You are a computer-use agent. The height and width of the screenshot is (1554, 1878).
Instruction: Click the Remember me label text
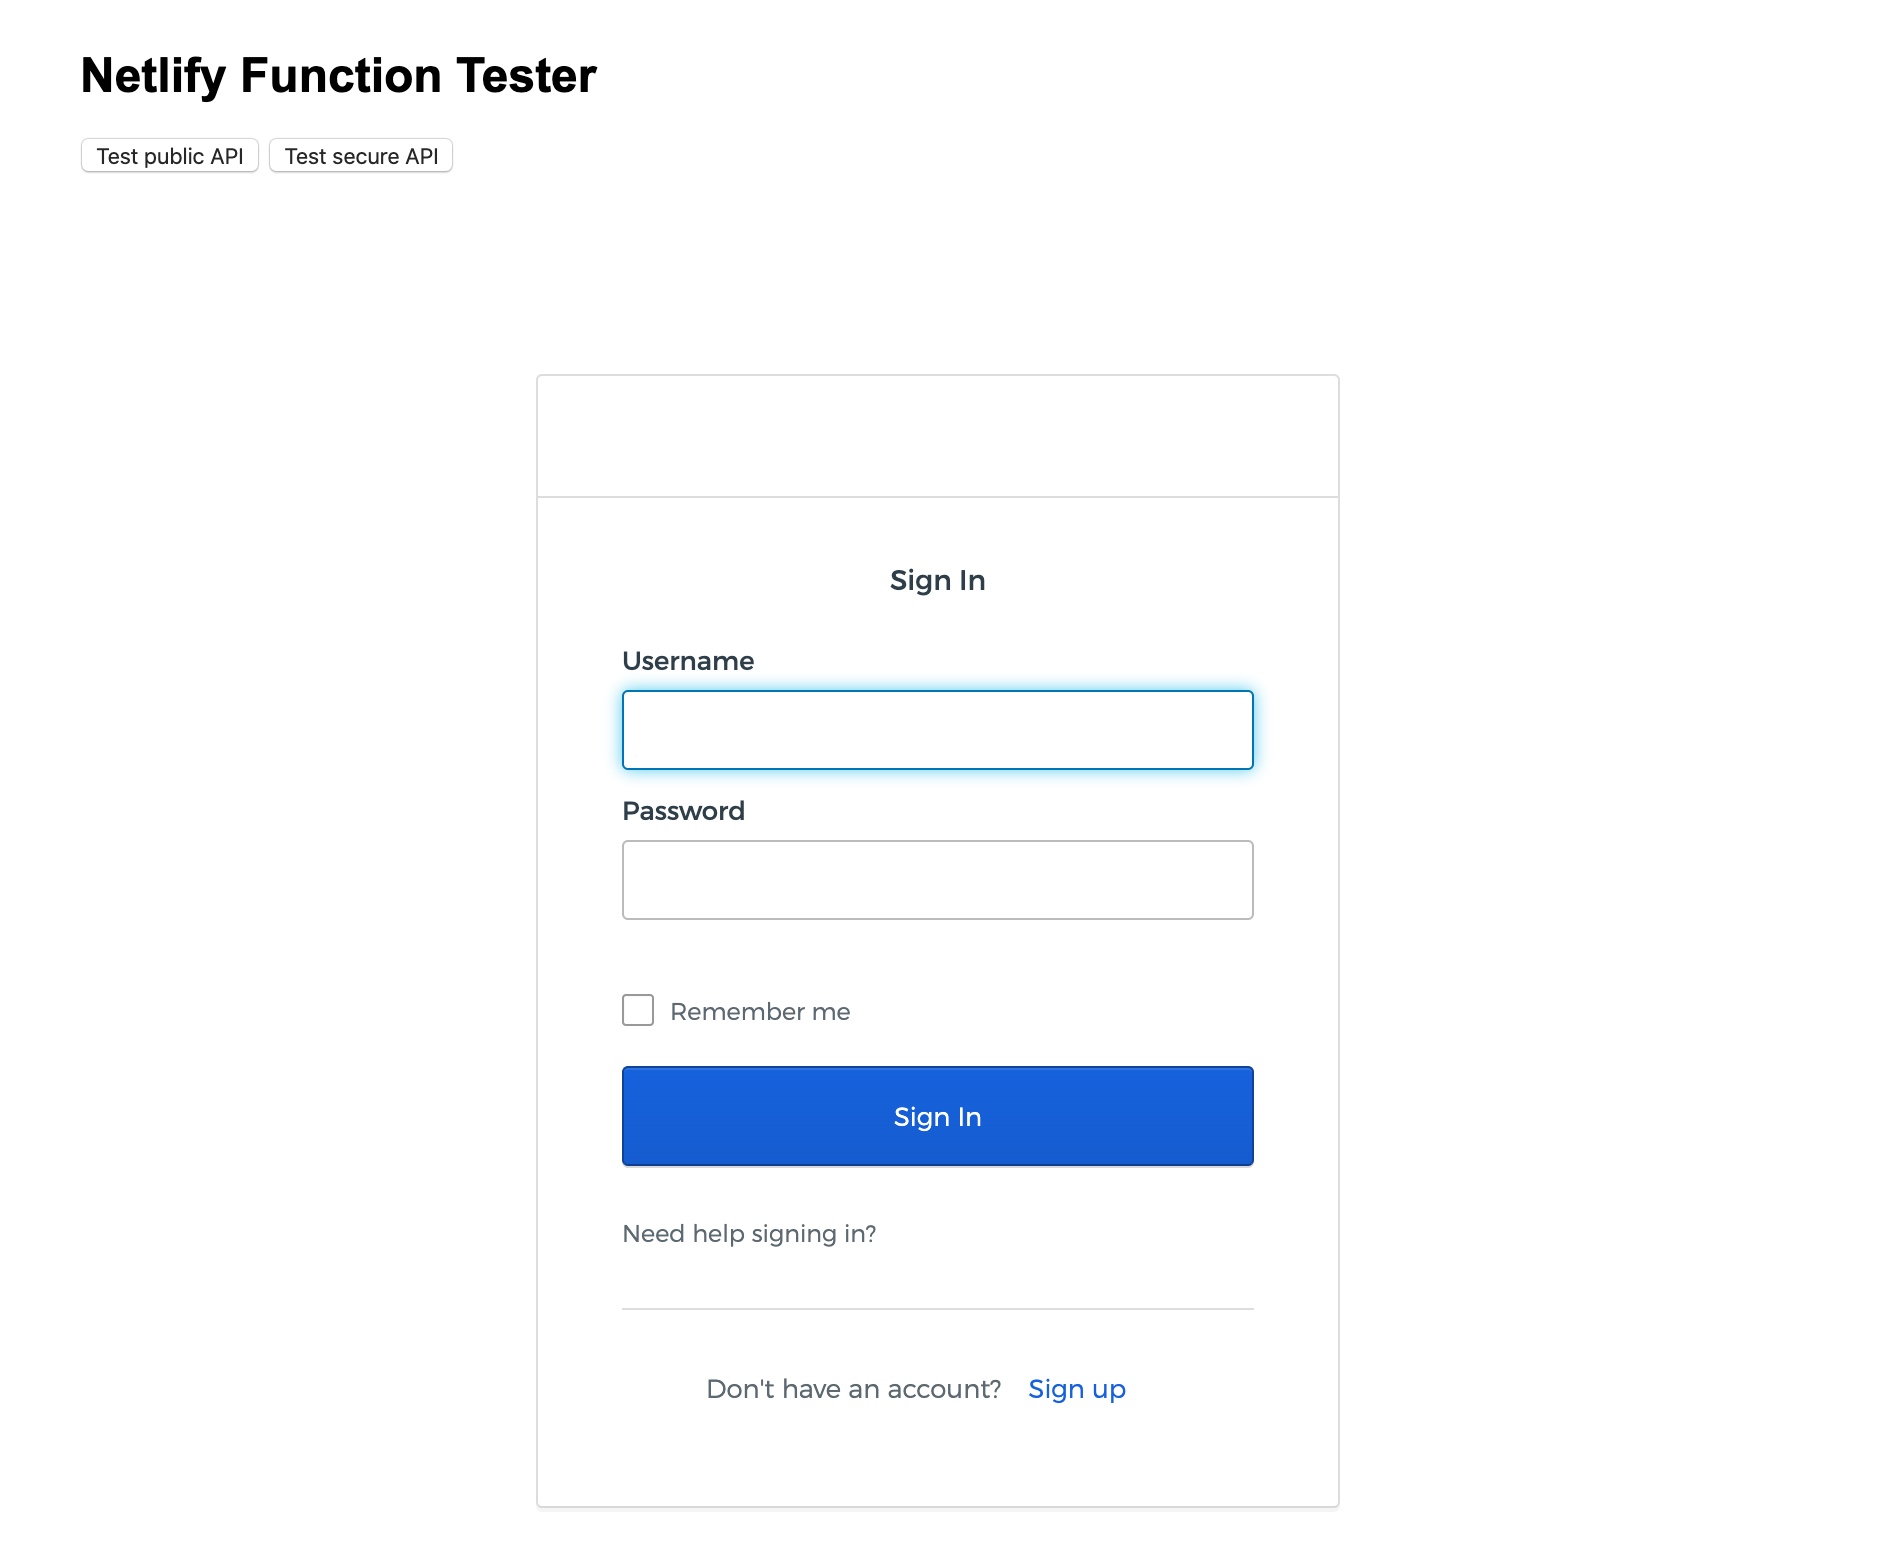tap(760, 1012)
